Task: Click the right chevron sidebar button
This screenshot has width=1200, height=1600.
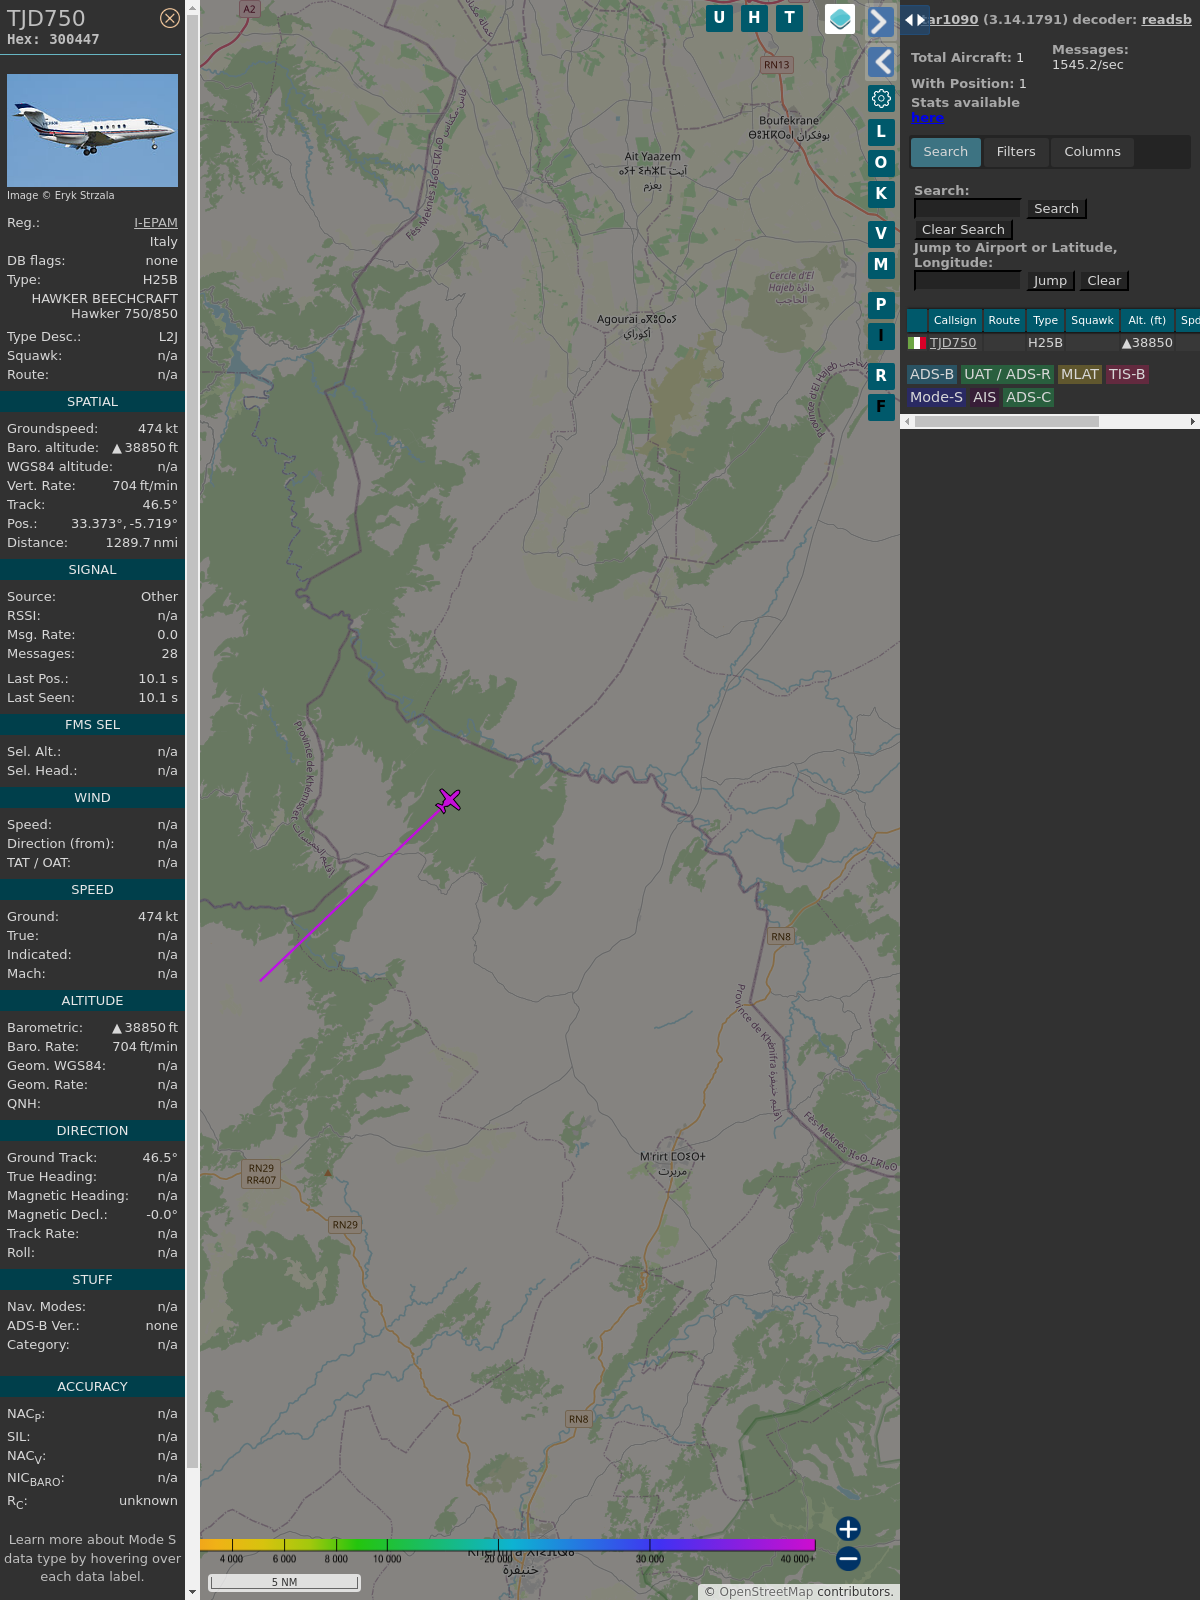Action: pos(881,21)
